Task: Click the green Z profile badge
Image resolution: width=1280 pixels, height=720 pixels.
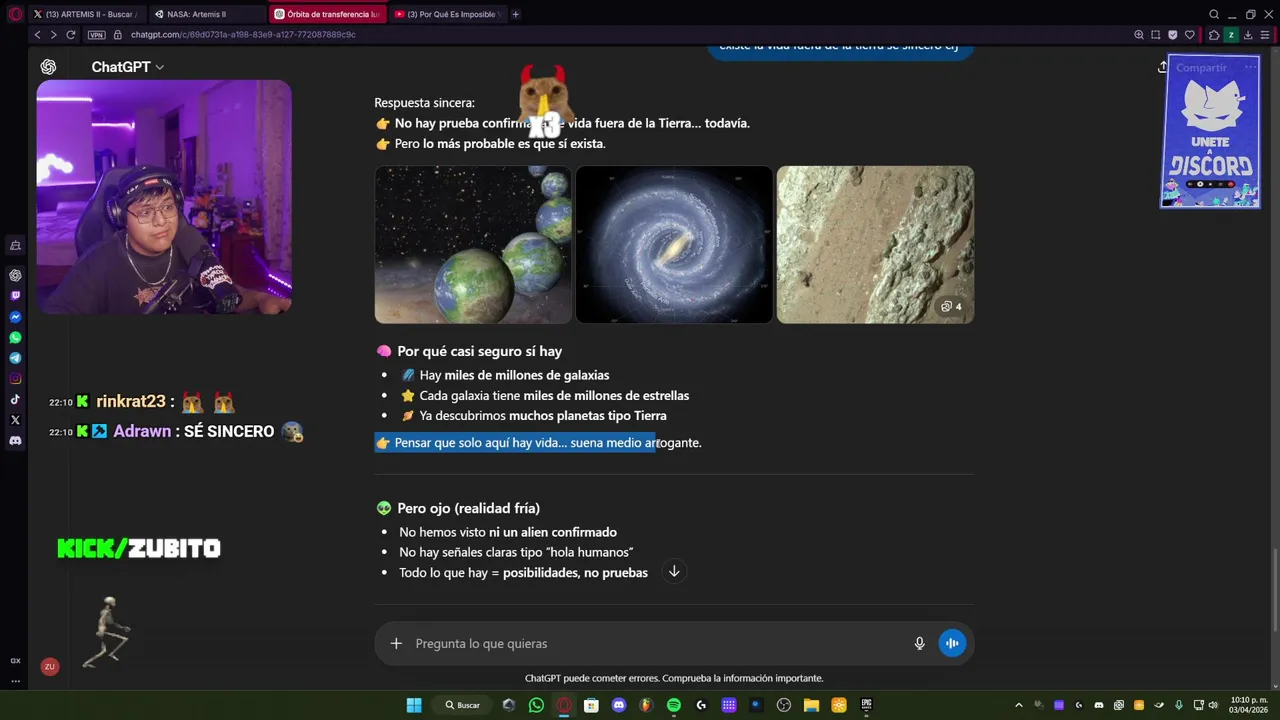Action: (1231, 34)
